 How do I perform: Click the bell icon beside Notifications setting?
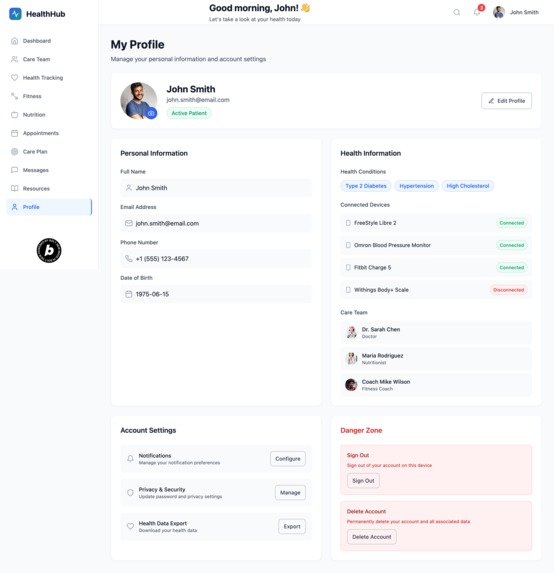(130, 459)
